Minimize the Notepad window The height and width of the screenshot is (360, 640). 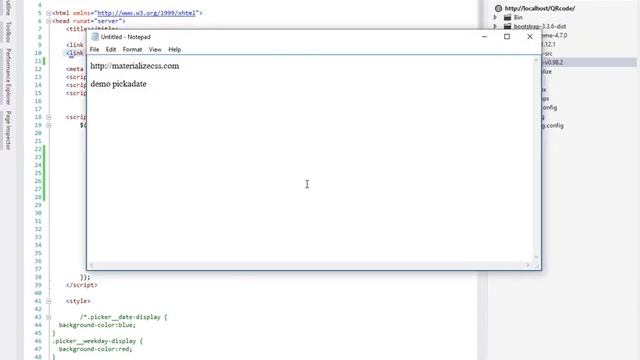point(484,37)
